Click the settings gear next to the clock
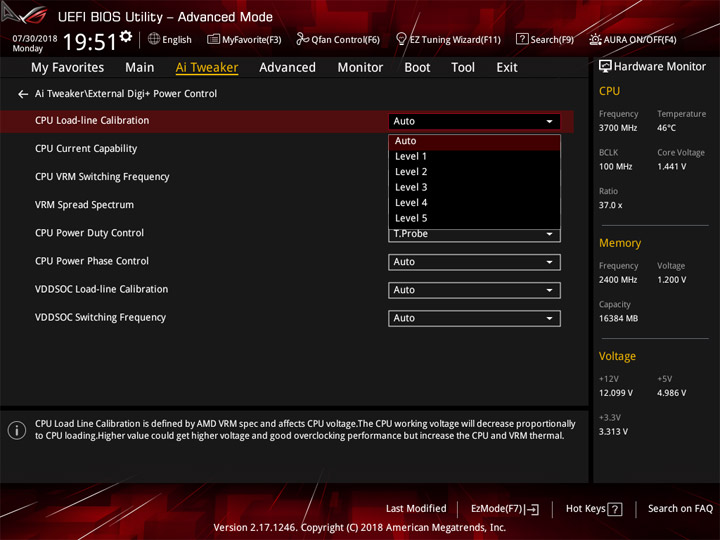The height and width of the screenshot is (540, 720). 126,36
